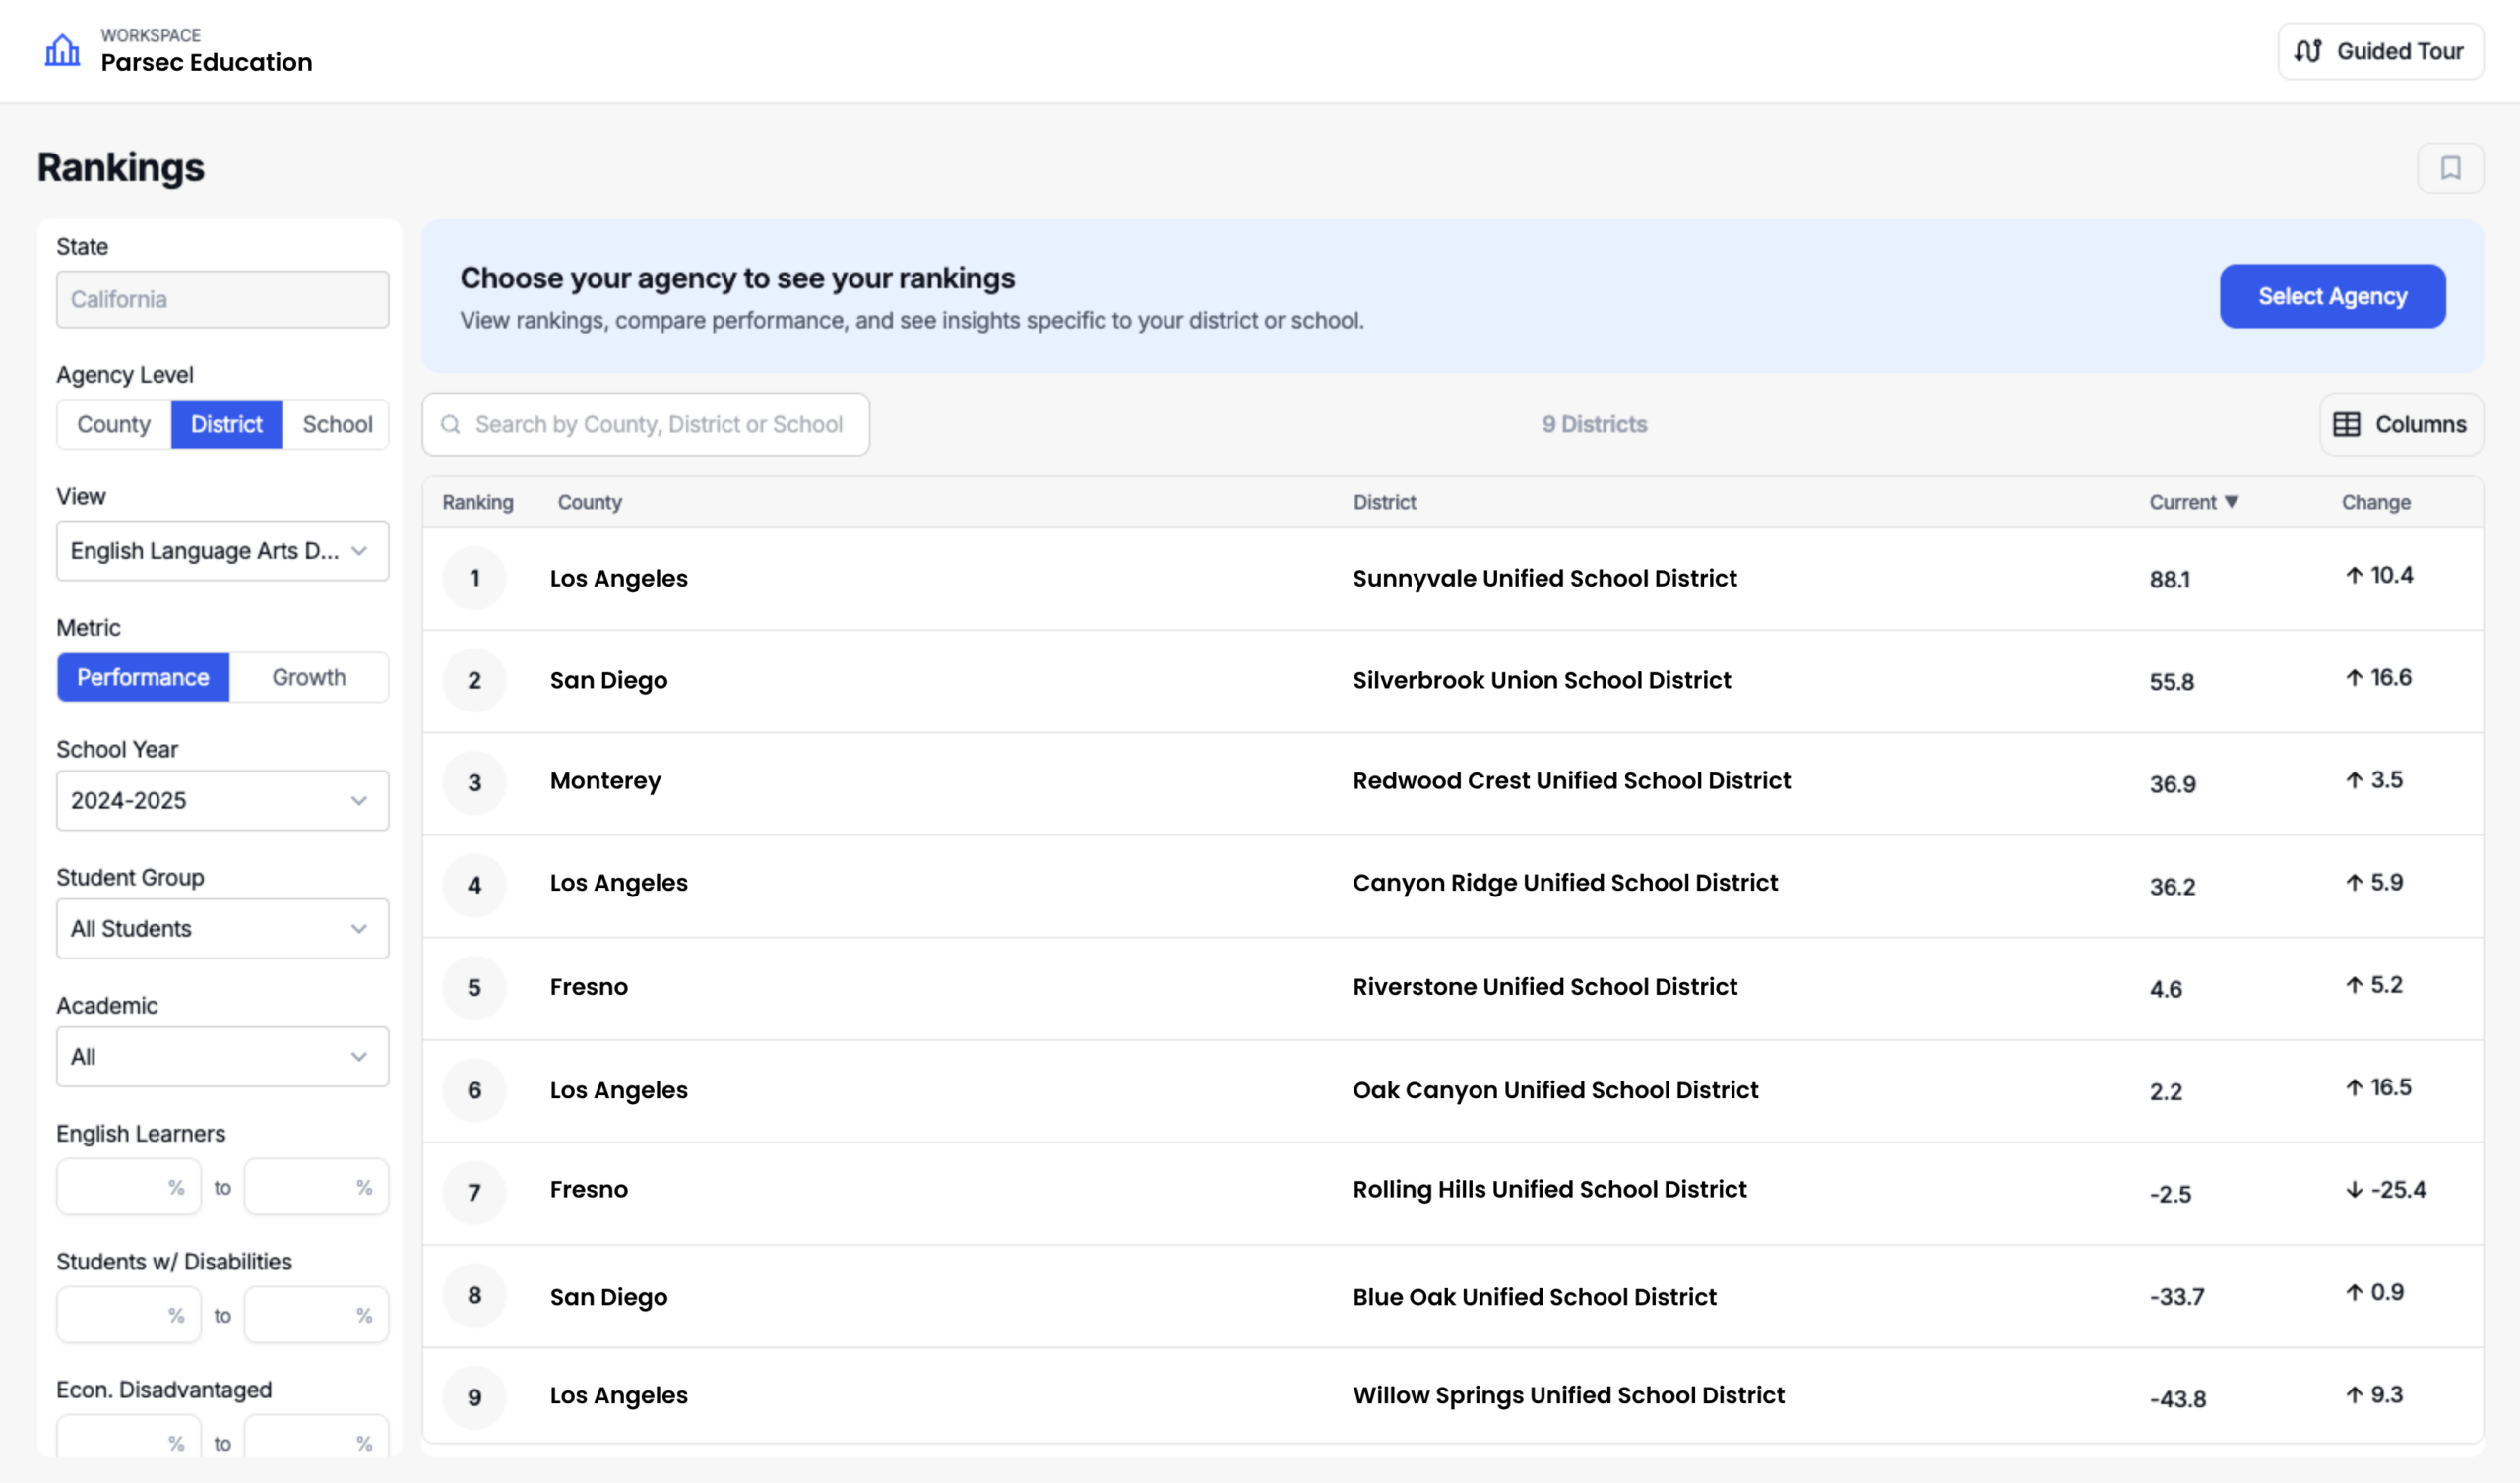Click the Students w/ Disabilities maximum percent field
The height and width of the screenshot is (1483, 2520).
[x=316, y=1315]
